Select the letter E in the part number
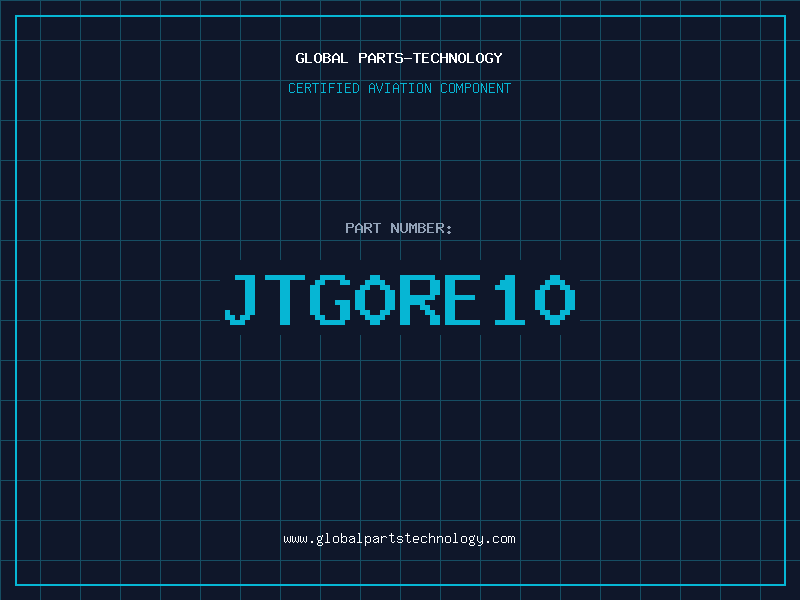 [x=465, y=300]
